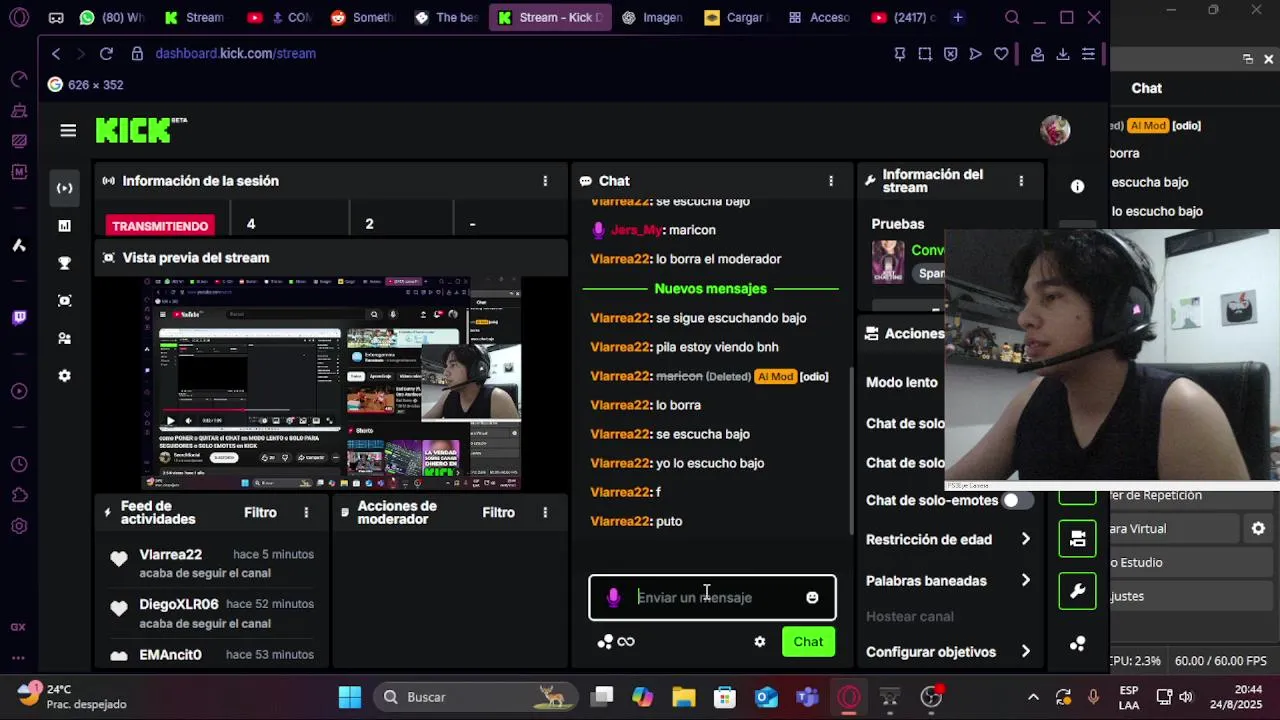Expand Configurar objetivos
The image size is (1280, 720).
pyautogui.click(x=946, y=652)
